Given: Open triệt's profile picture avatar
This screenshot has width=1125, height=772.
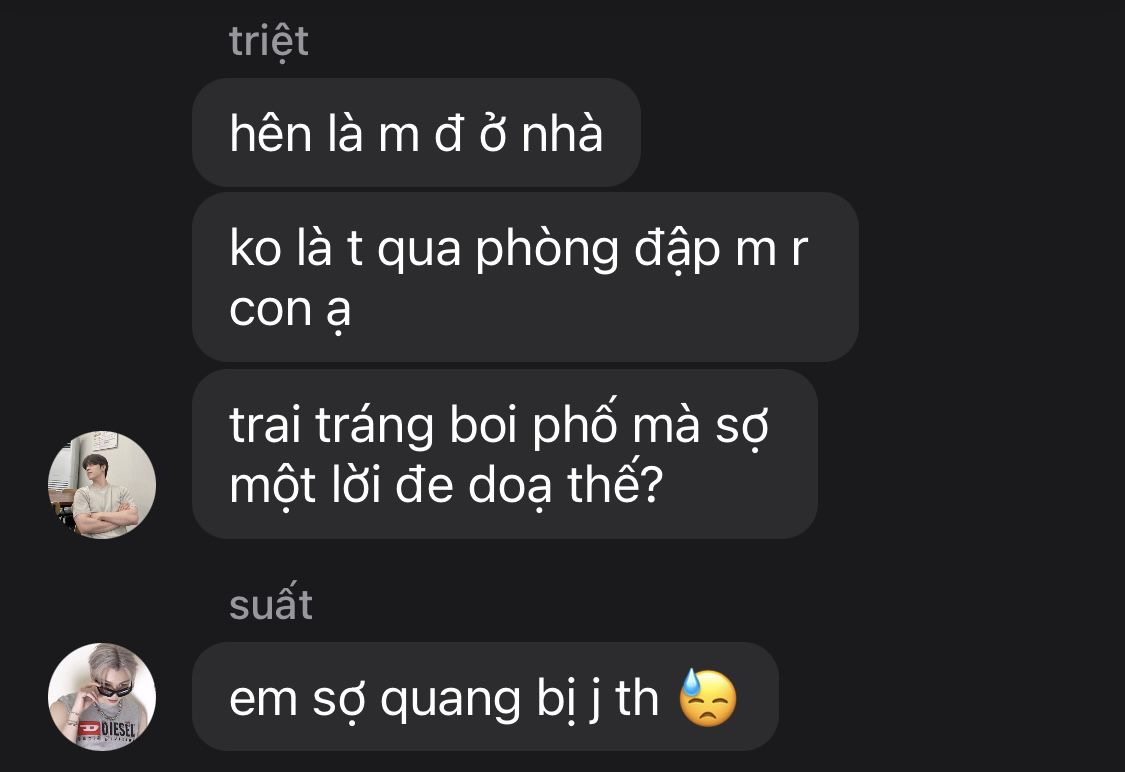Looking at the screenshot, I should pyautogui.click(x=102, y=485).
